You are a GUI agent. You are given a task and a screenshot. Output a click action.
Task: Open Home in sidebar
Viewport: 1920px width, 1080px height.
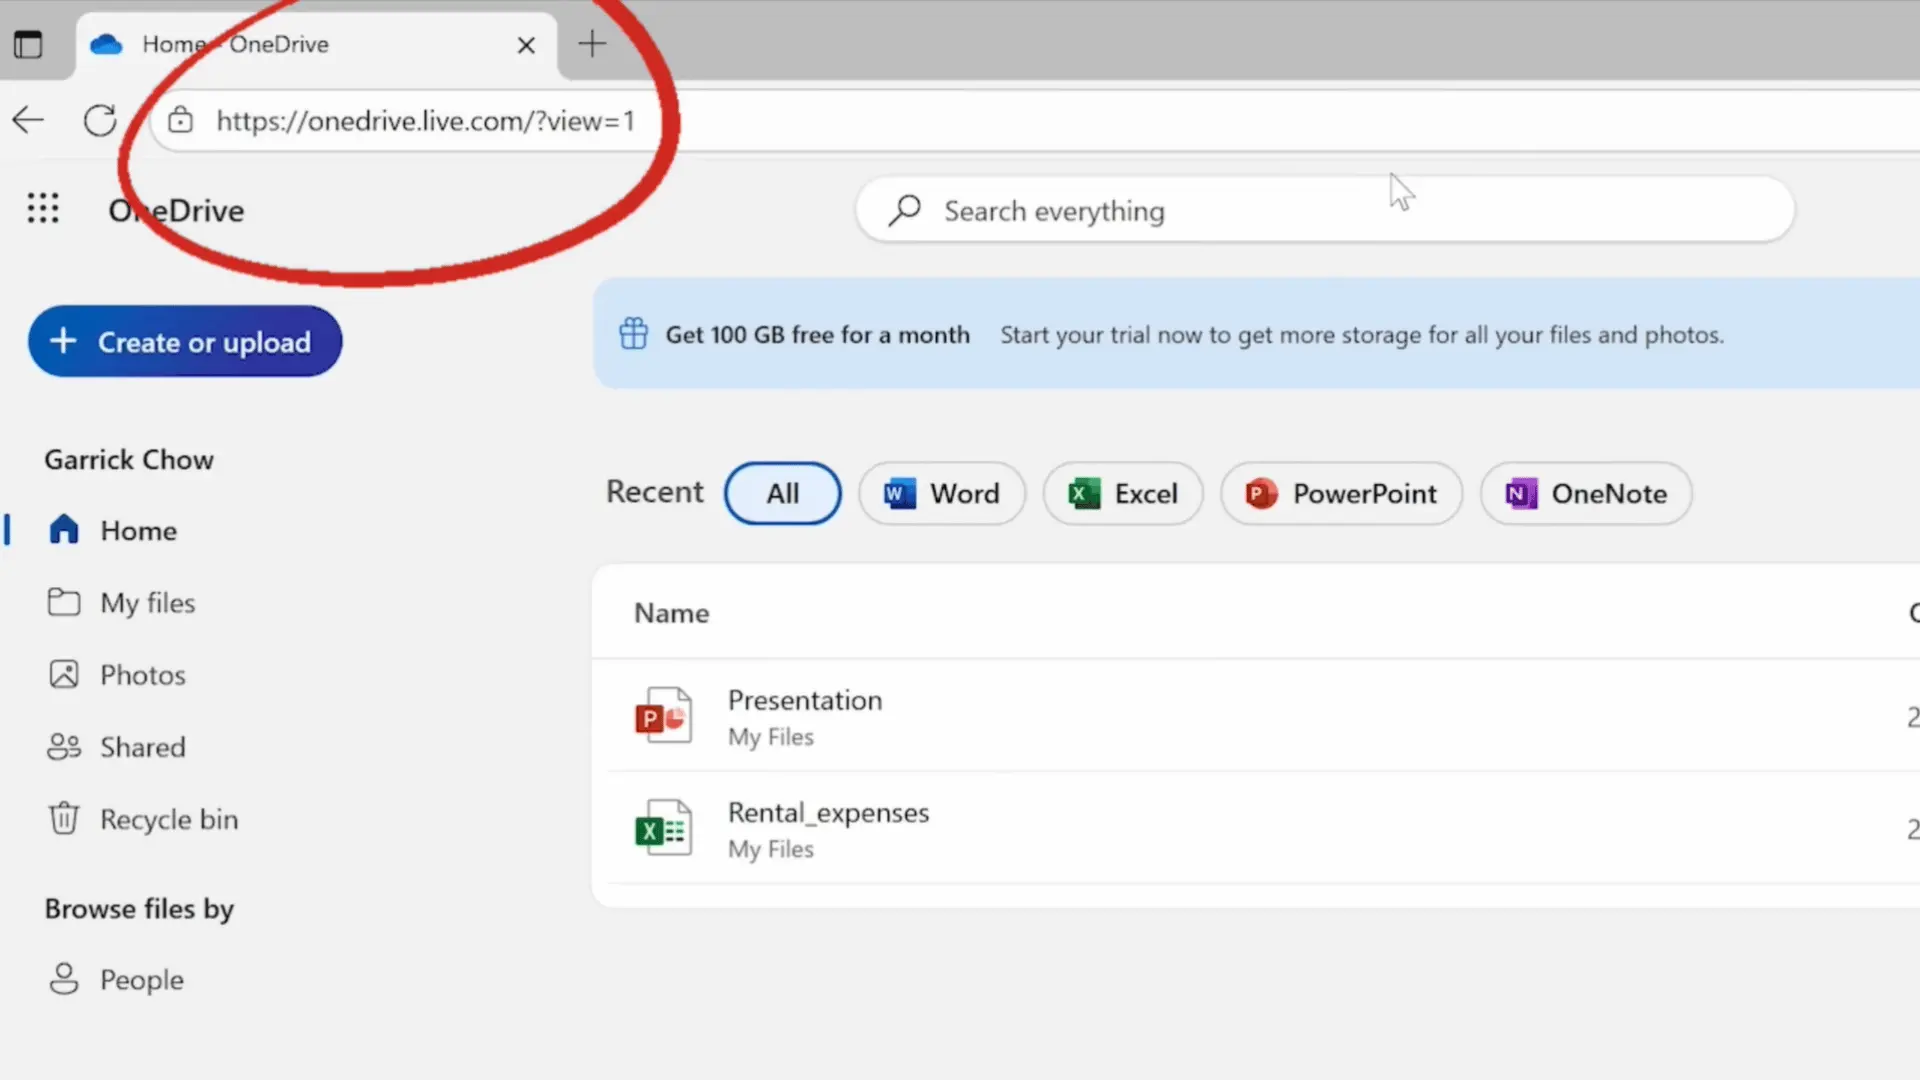pyautogui.click(x=138, y=530)
